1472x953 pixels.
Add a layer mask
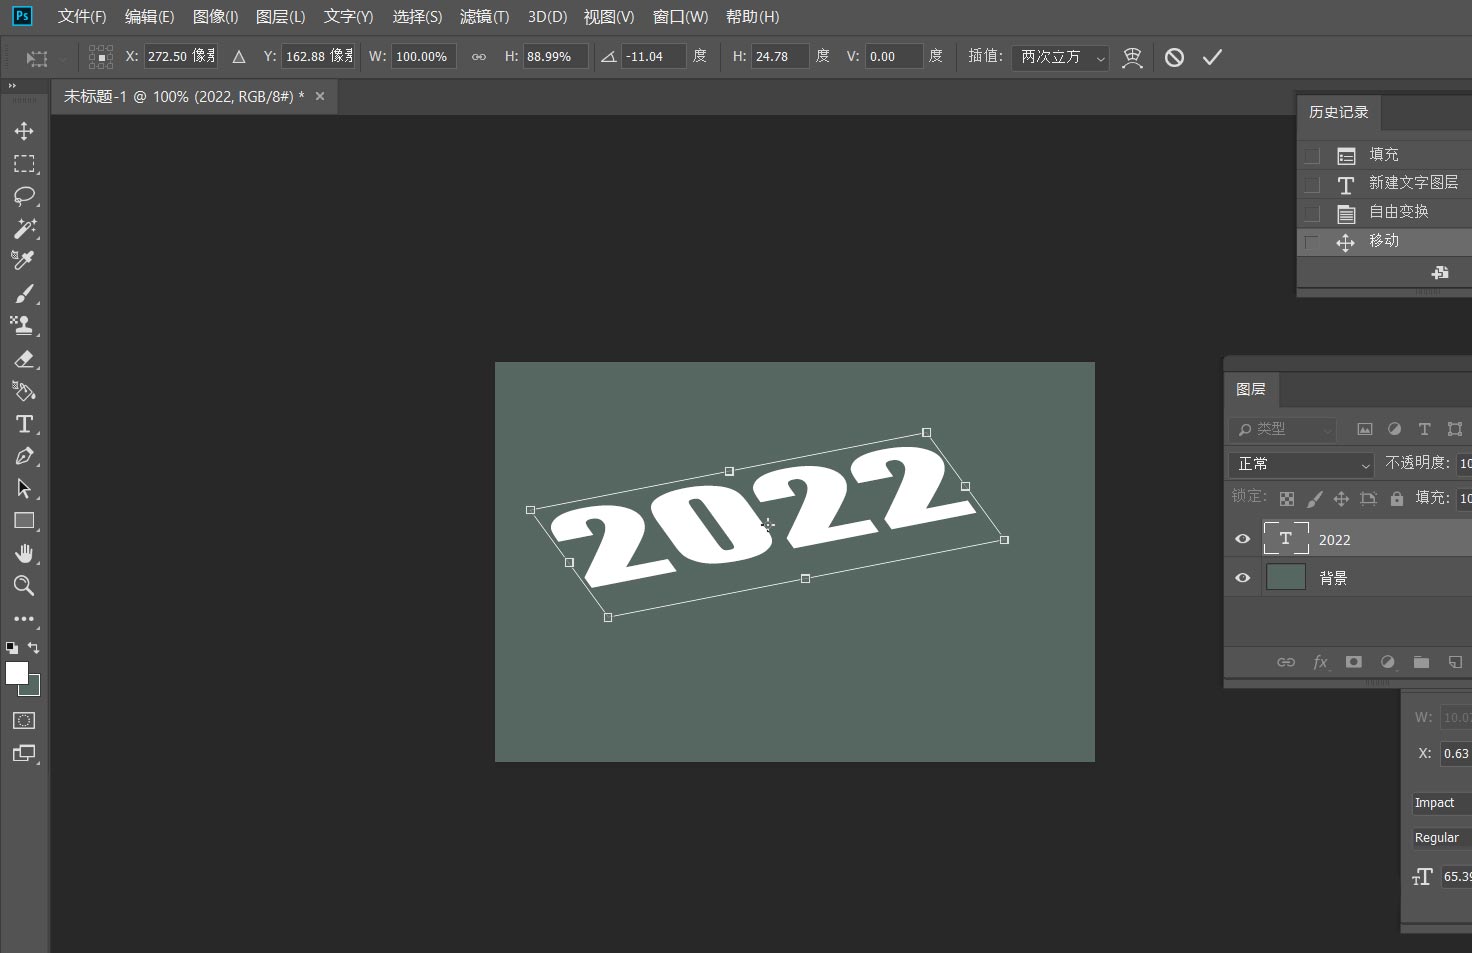1354,662
